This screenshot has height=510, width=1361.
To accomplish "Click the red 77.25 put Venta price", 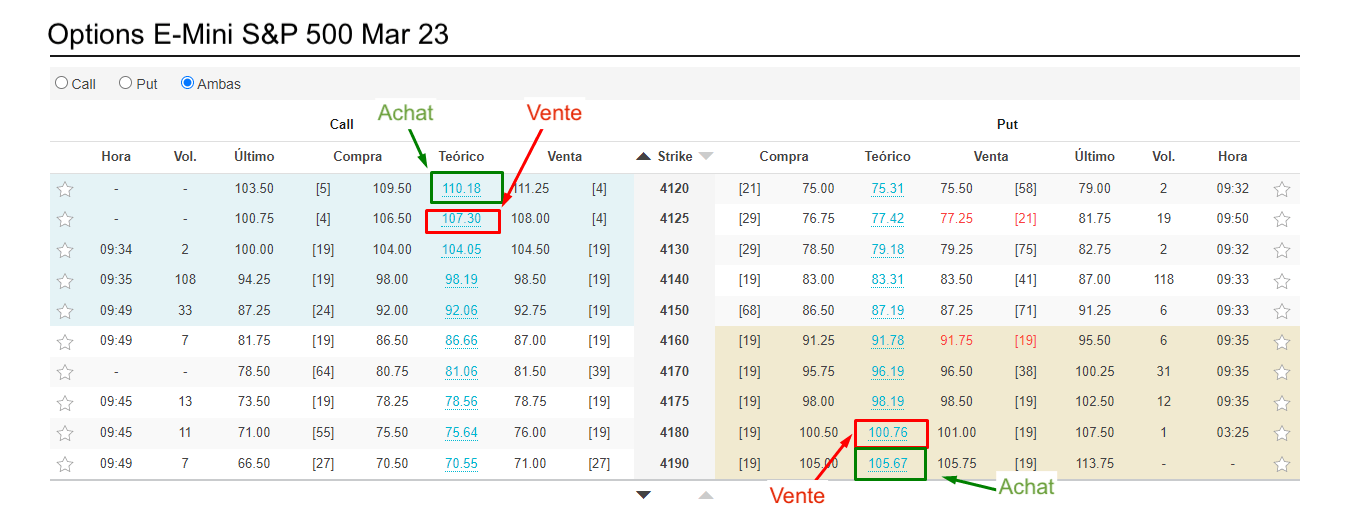I will point(956,218).
